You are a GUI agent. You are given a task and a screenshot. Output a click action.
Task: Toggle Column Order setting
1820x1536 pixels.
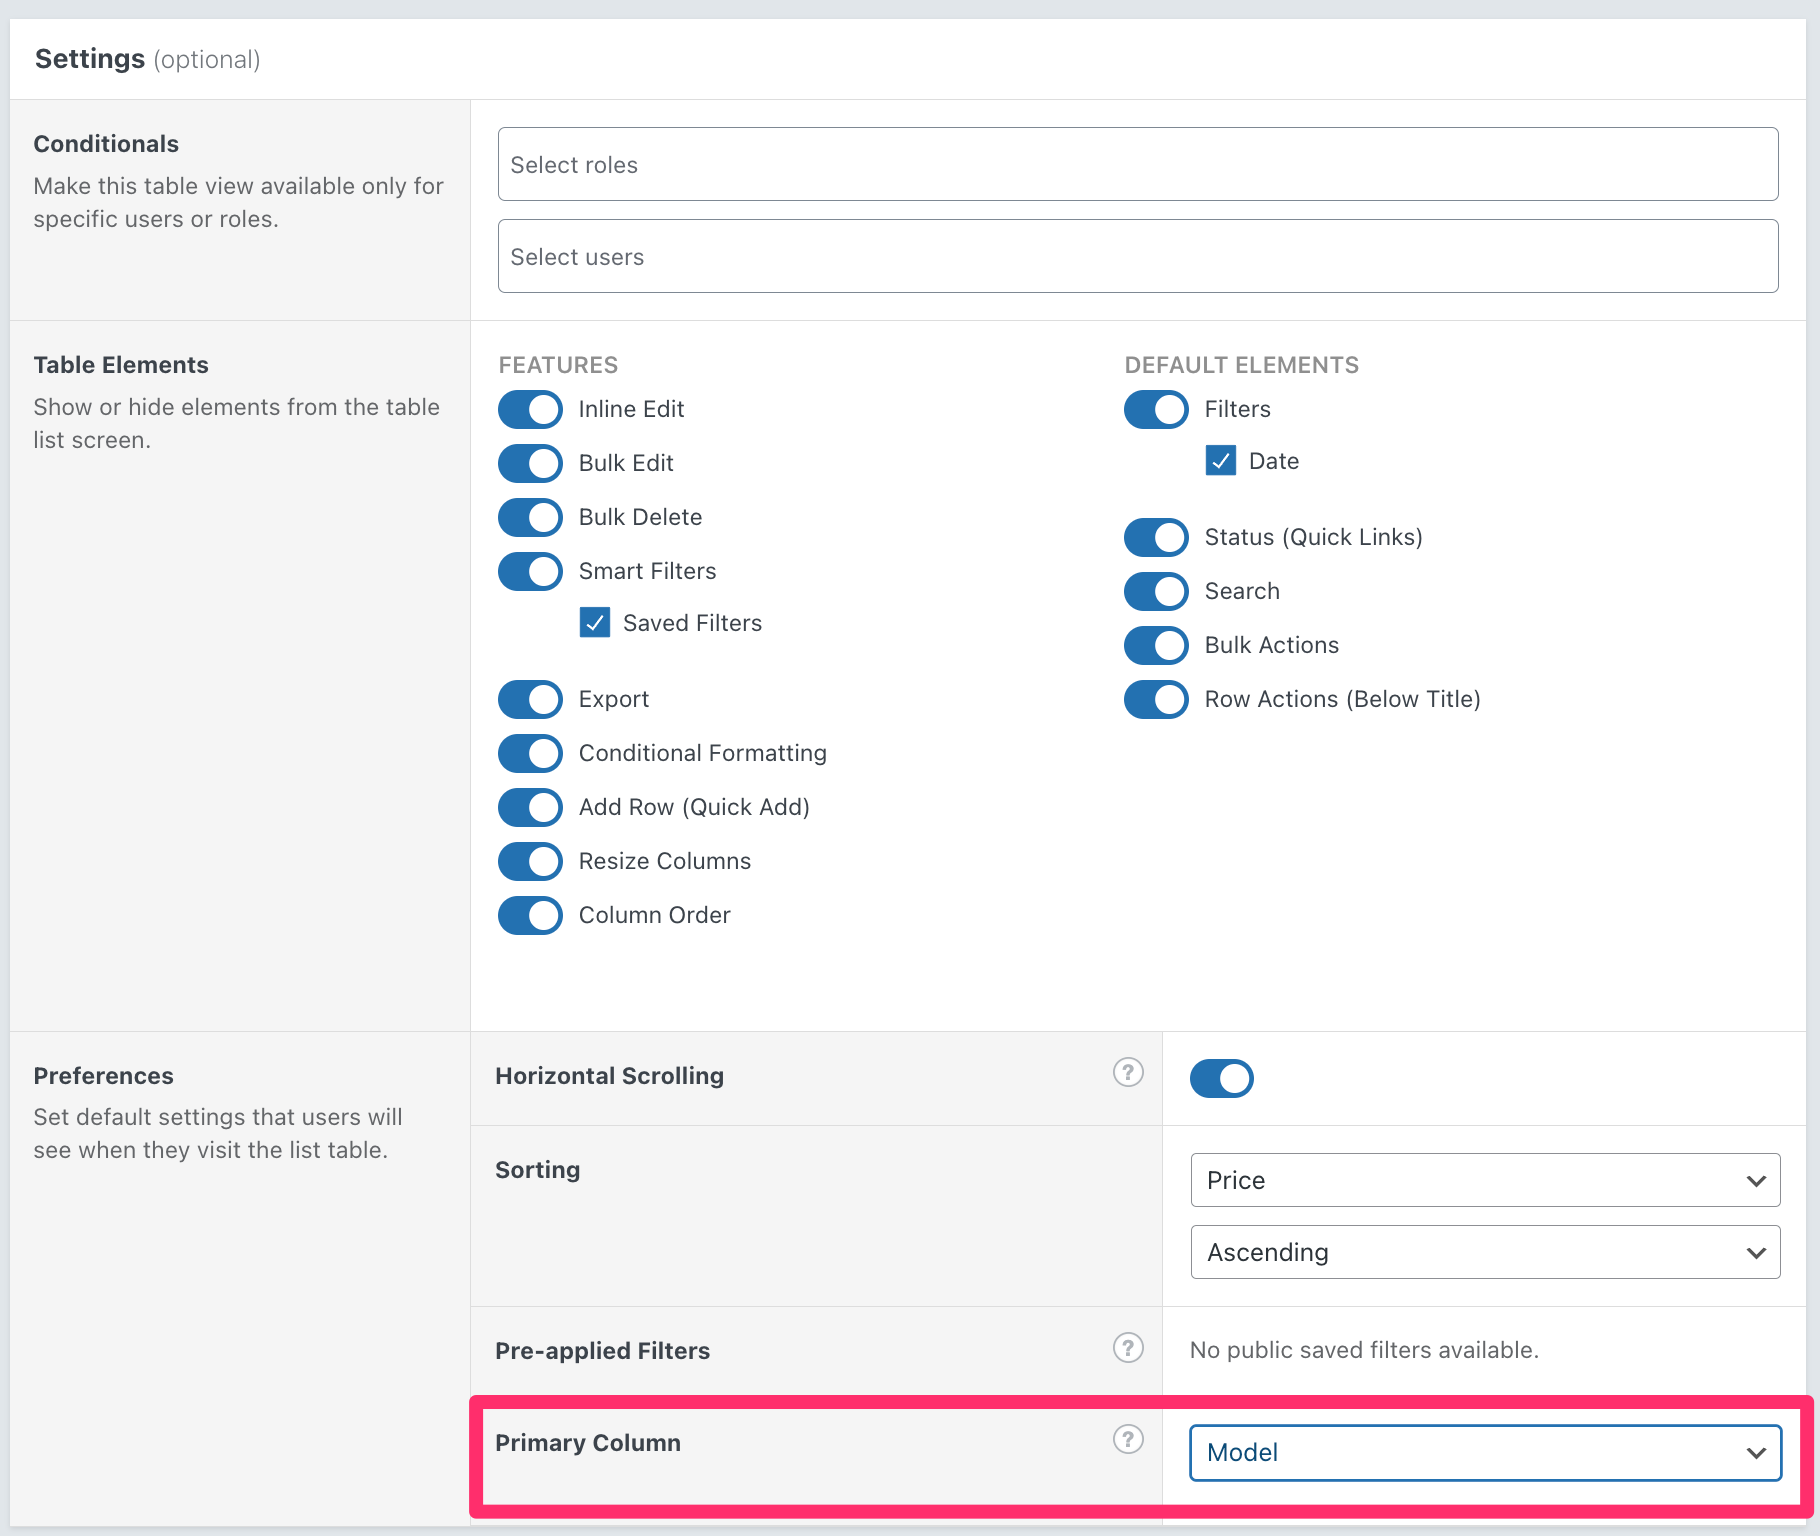tap(529, 915)
